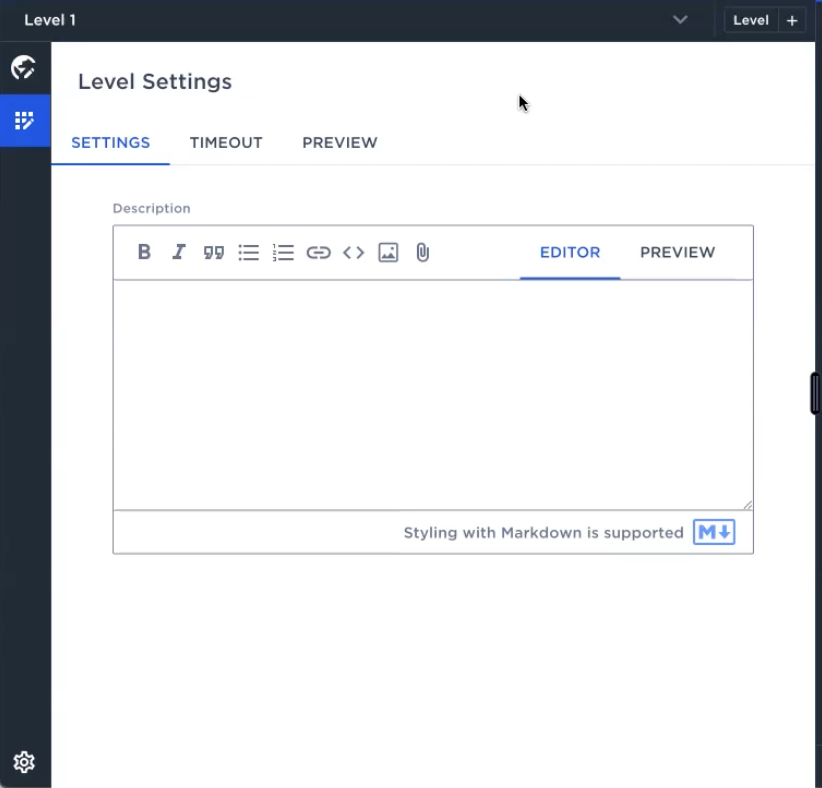Open settings gear in the sidebar
Viewport: 822px width, 788px height.
pyautogui.click(x=24, y=762)
